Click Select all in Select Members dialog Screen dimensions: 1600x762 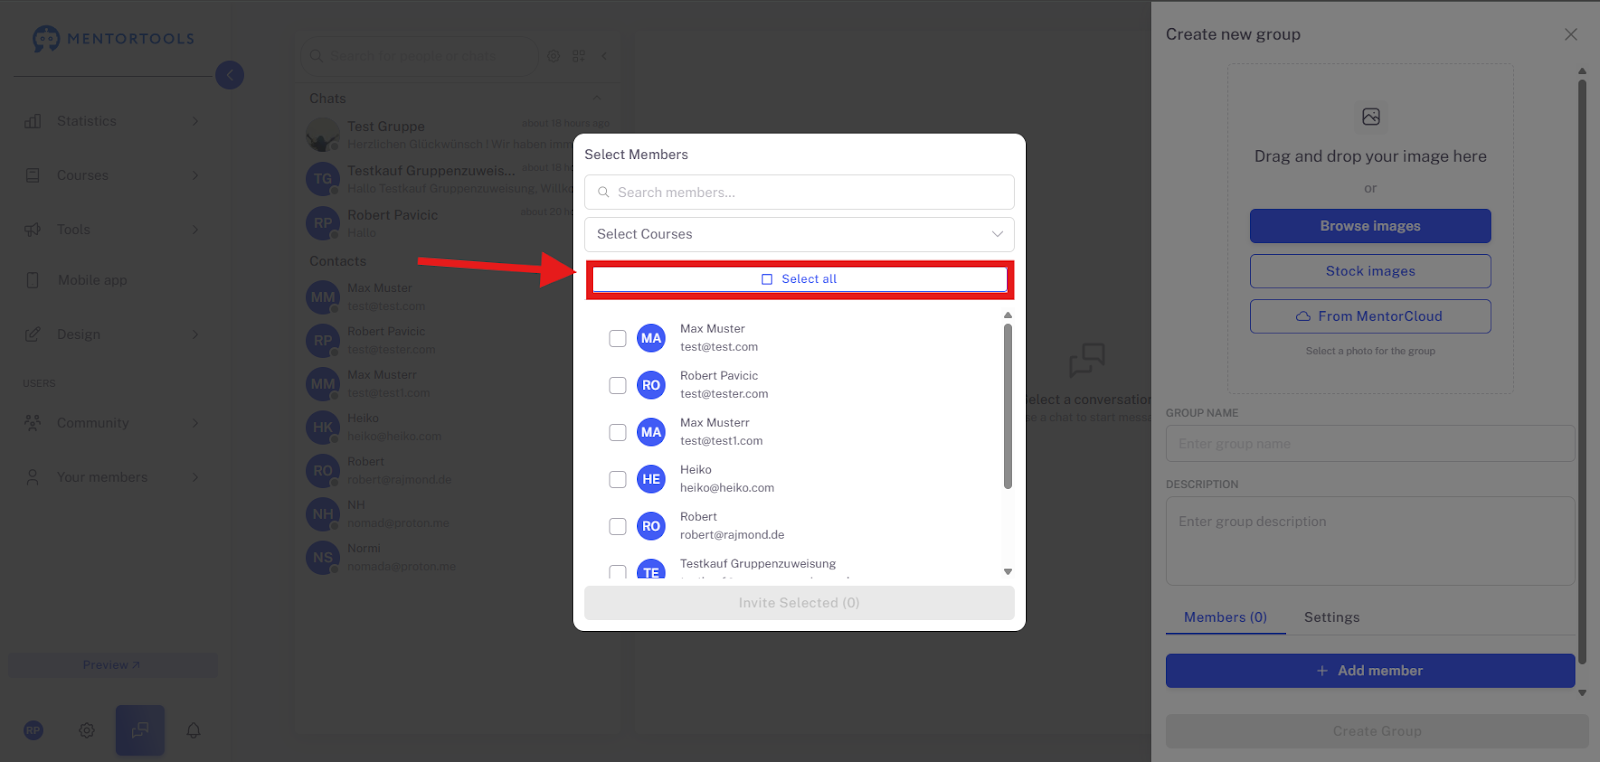[800, 279]
